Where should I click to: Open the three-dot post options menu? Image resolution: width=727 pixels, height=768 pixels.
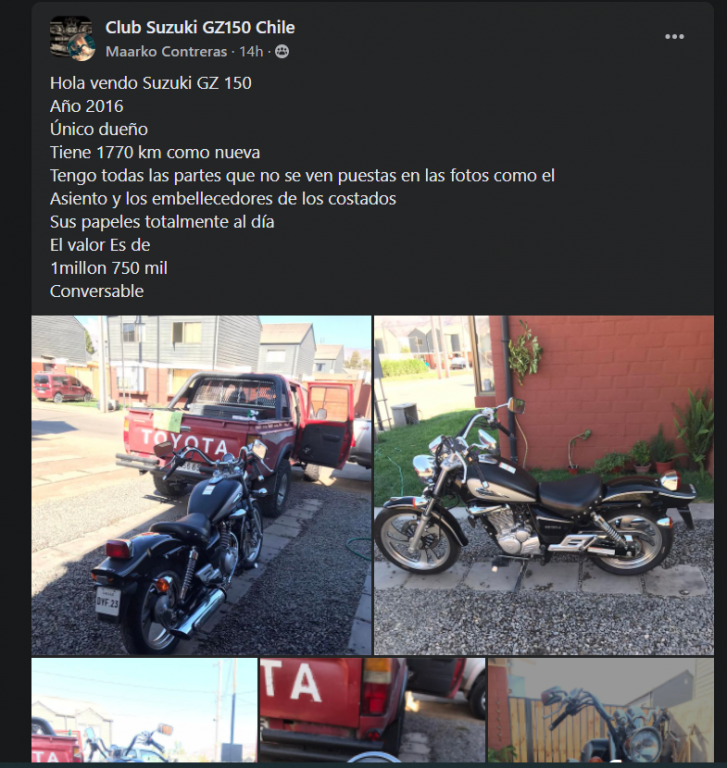[674, 37]
